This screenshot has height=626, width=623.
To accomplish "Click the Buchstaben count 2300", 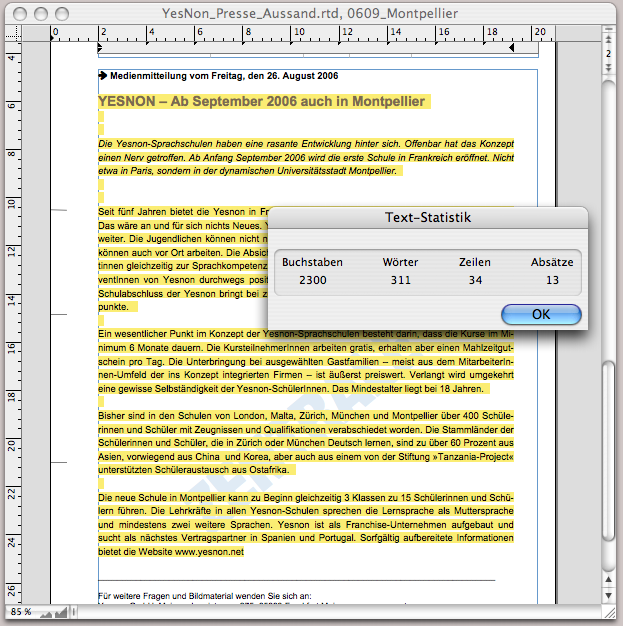I will pos(312,280).
